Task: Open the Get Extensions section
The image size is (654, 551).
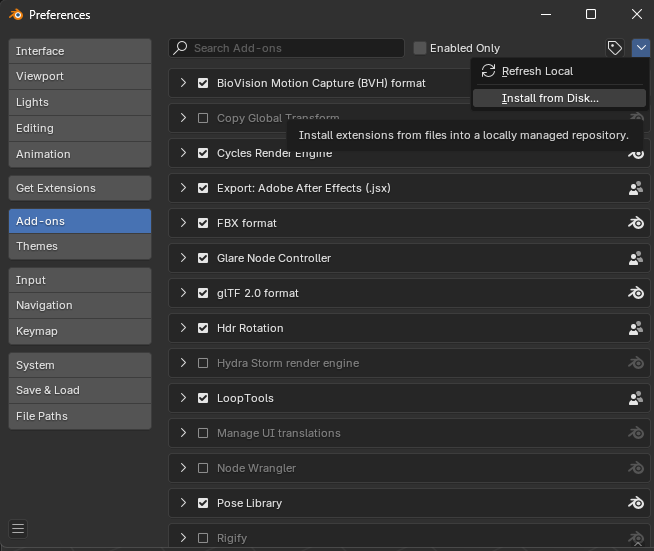Action: point(80,188)
